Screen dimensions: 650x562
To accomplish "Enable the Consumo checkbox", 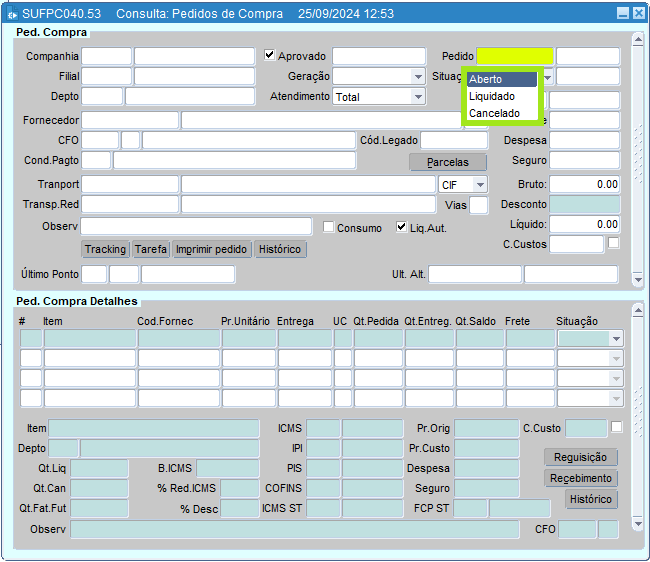I will coord(329,227).
